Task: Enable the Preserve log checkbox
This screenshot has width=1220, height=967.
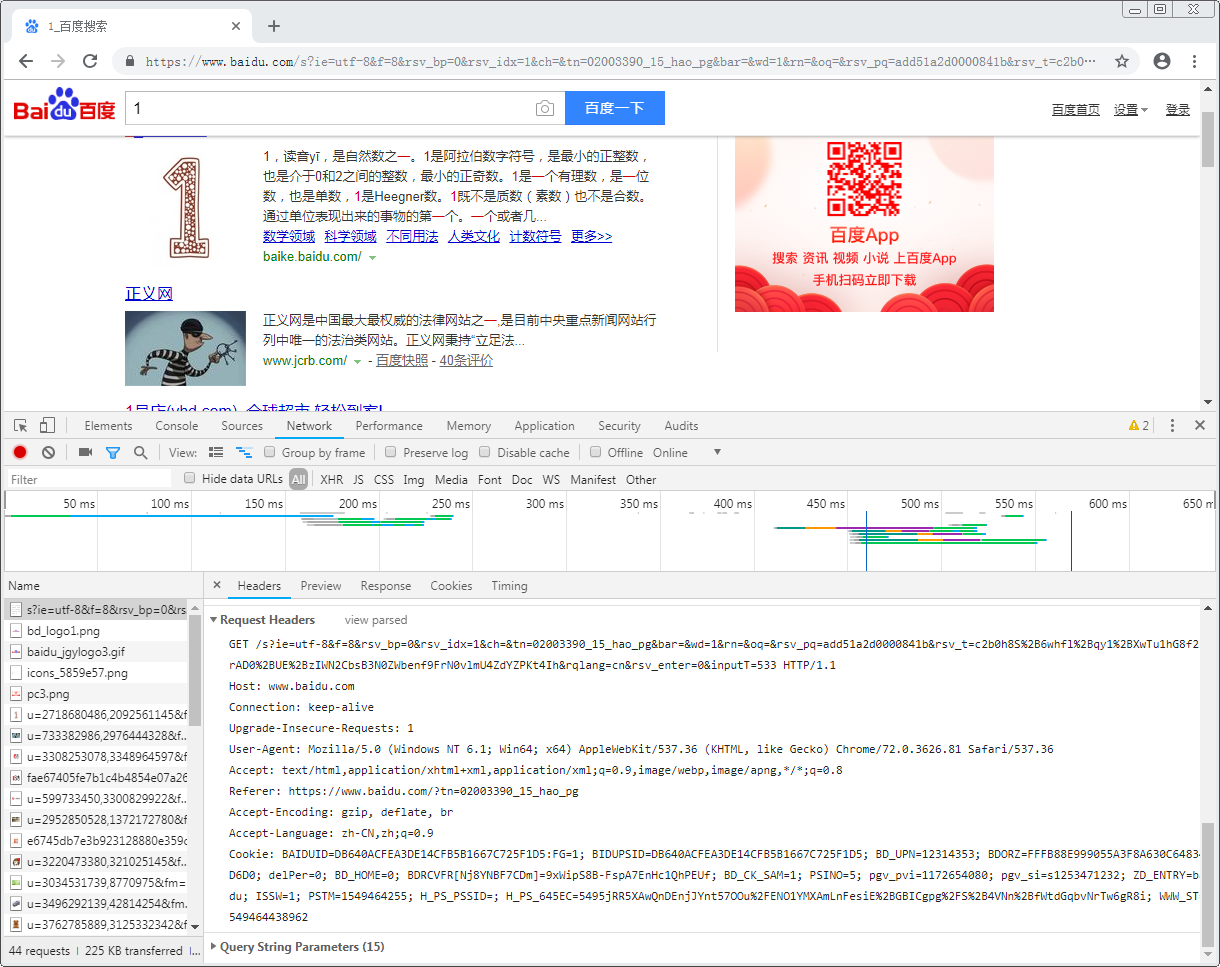Action: 390,452
